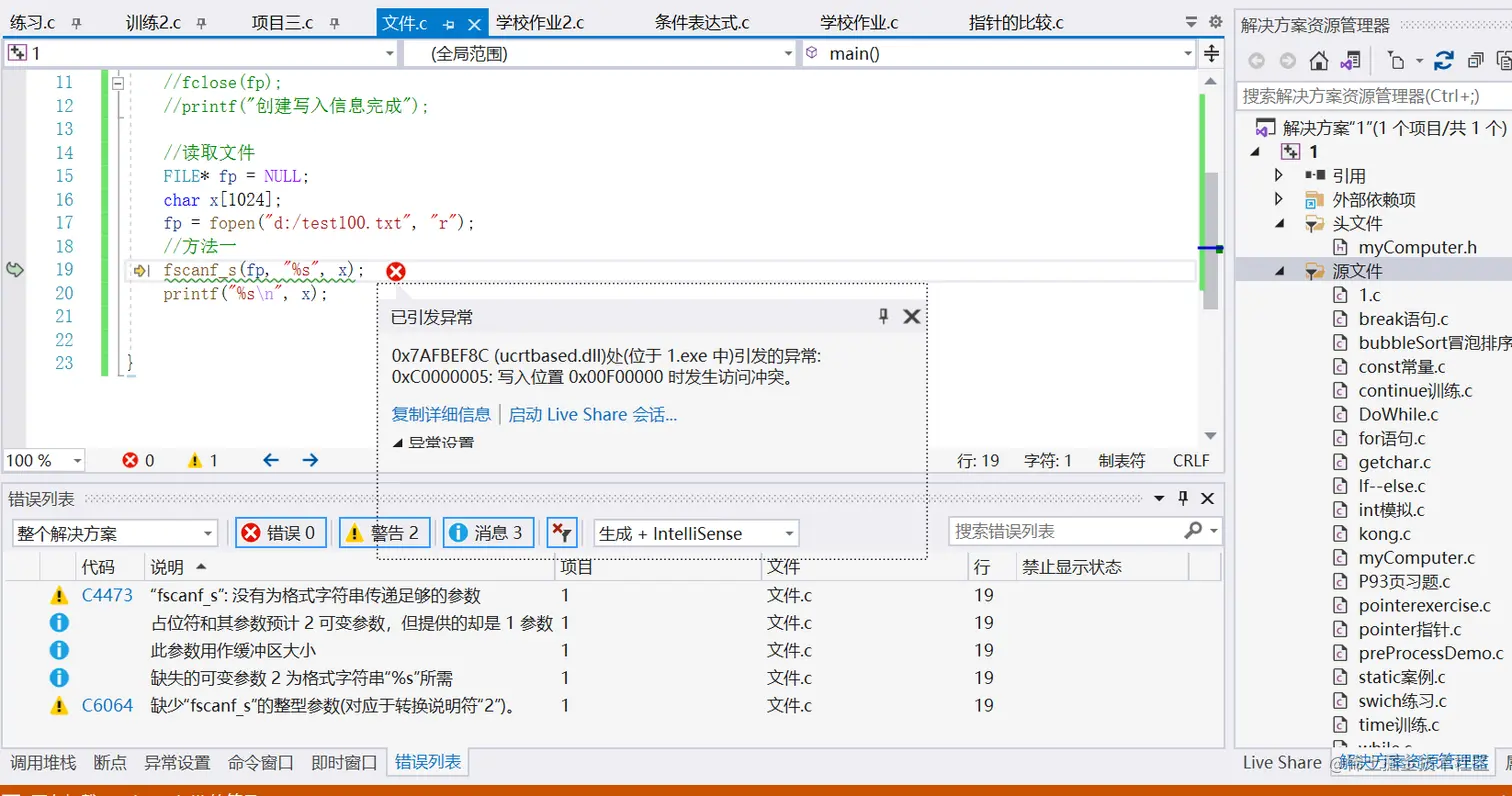Switch to the 练习.c tab
The width and height of the screenshot is (1512, 796).
[x=33, y=23]
